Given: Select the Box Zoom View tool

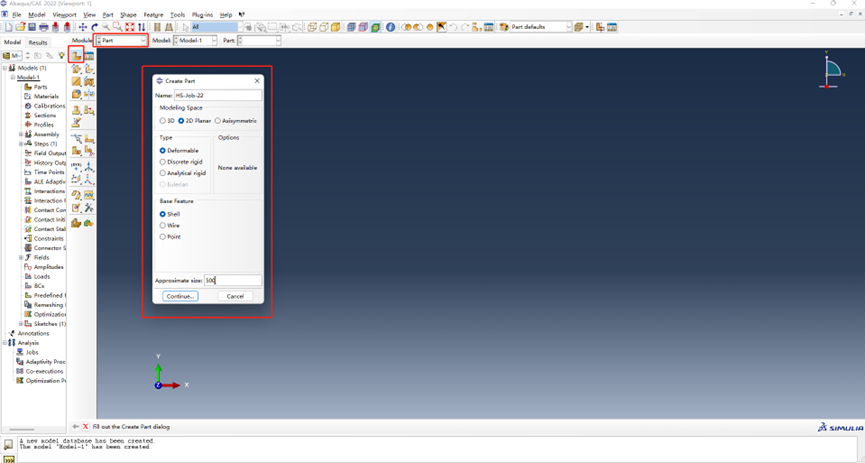Looking at the screenshot, I should click(118, 27).
